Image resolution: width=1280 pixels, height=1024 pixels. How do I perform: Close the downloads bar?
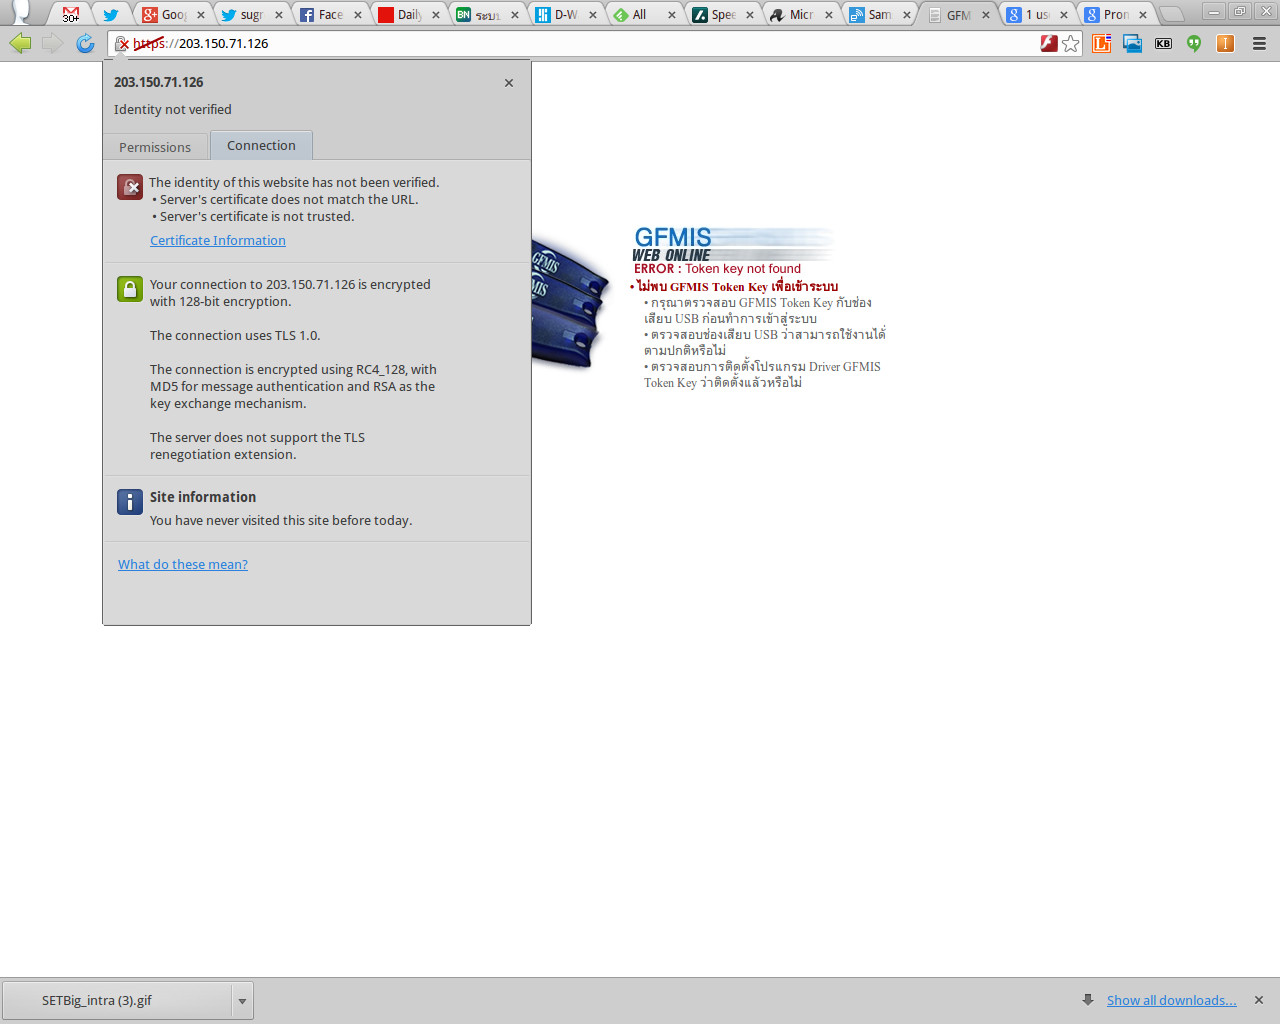tap(1259, 1000)
